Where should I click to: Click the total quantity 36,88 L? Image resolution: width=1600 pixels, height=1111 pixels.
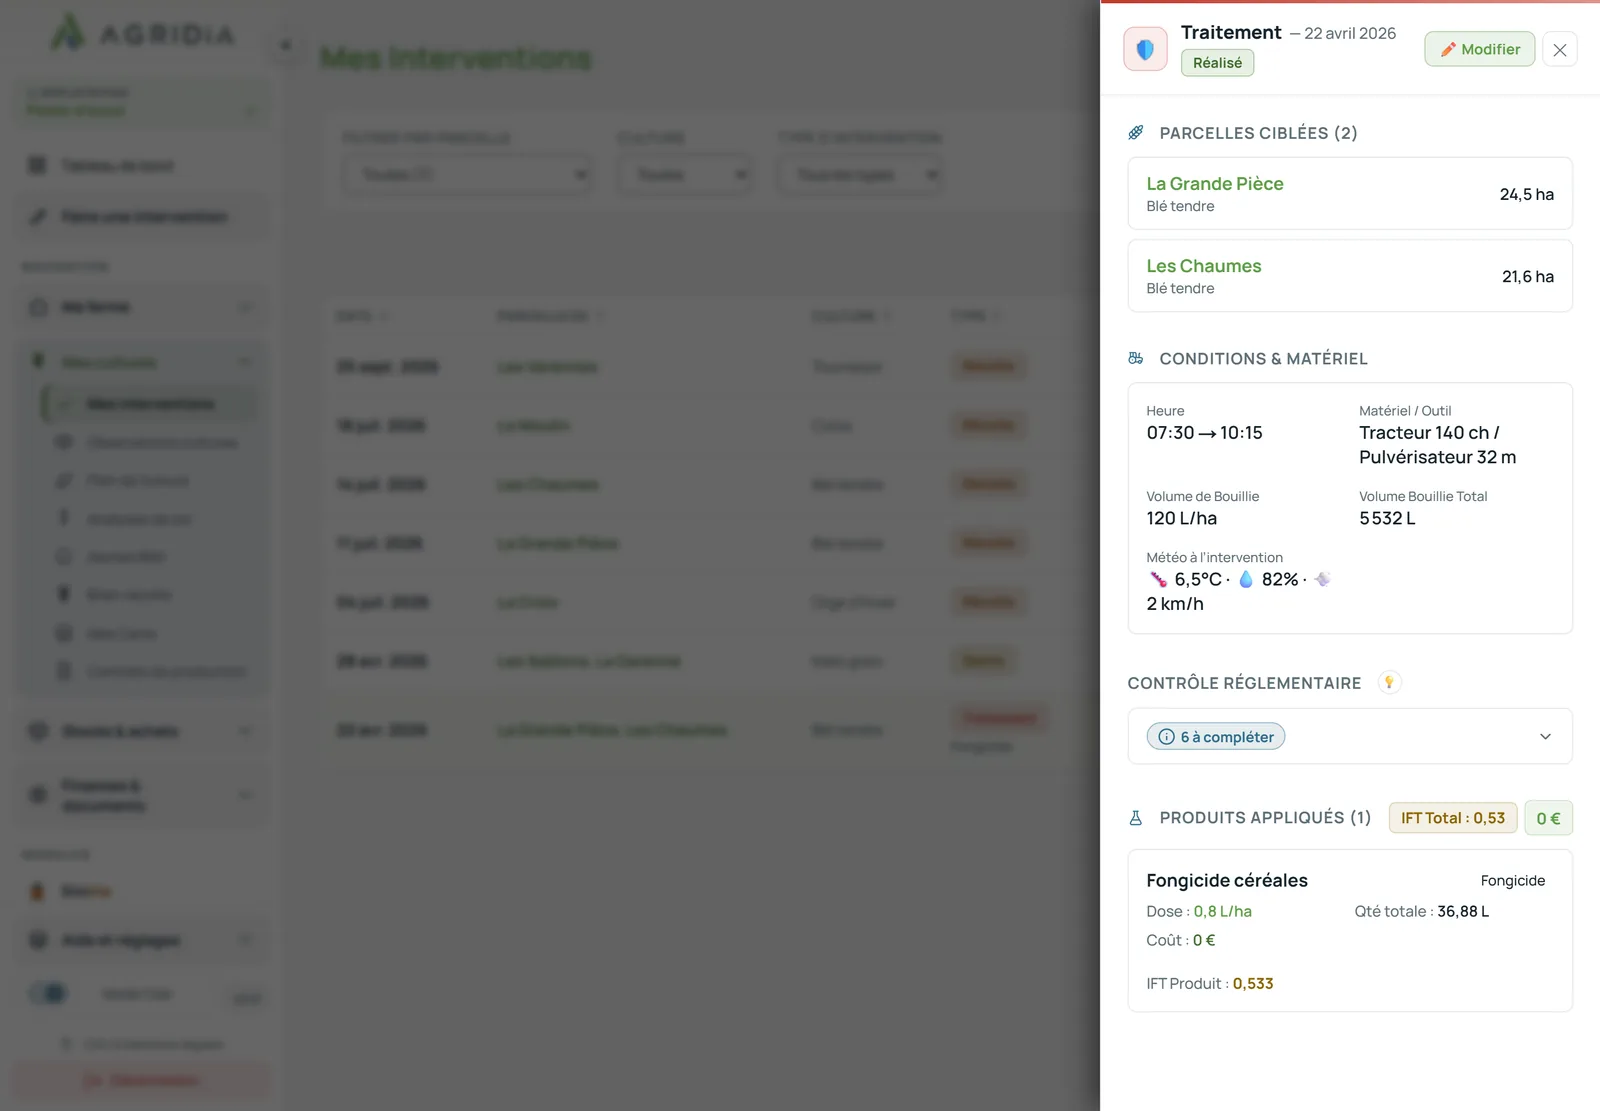(1463, 911)
